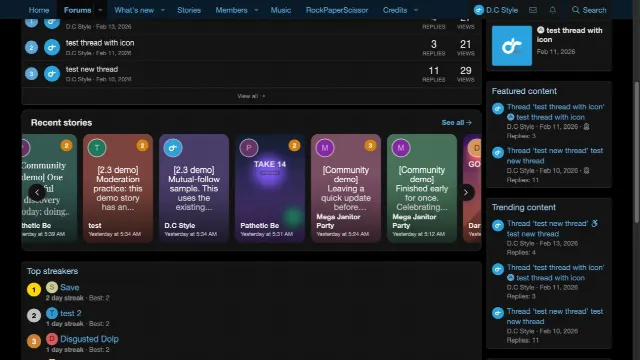This screenshot has height=360, width=640.
Task: Show next stories with right arrow
Action: (466, 192)
